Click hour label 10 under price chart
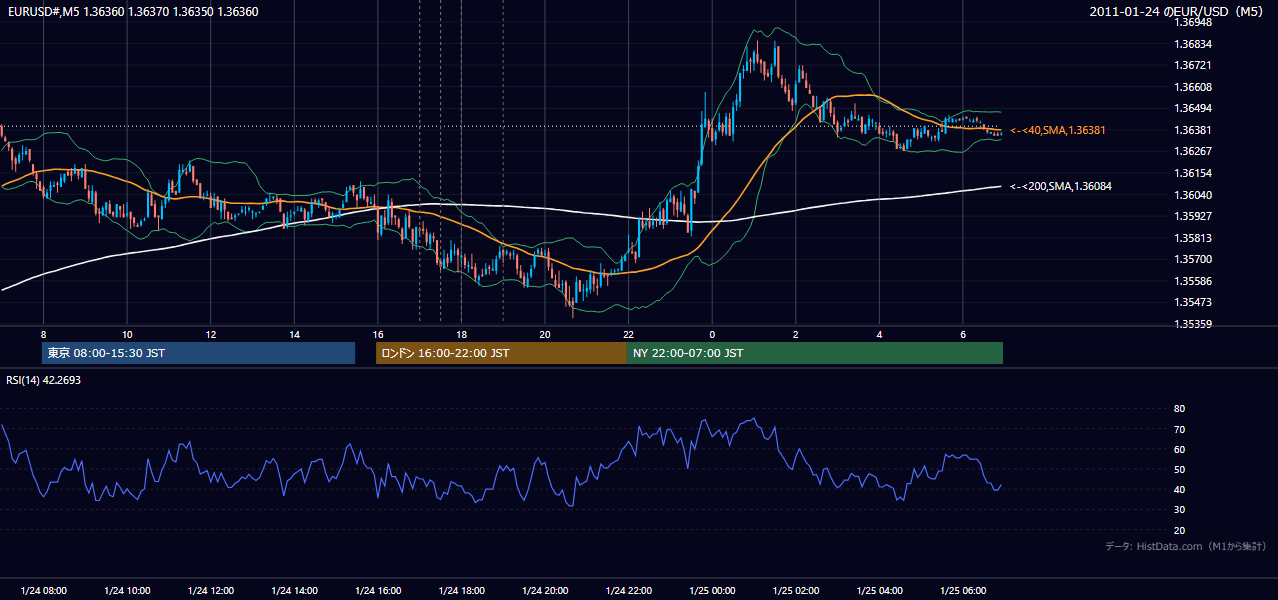The image size is (1278, 600). pyautogui.click(x=127, y=334)
